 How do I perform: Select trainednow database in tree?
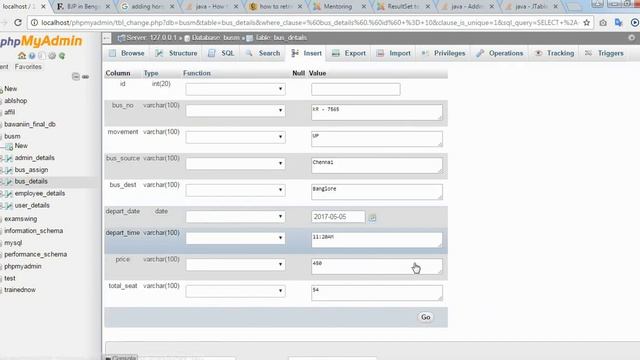(x=20, y=290)
